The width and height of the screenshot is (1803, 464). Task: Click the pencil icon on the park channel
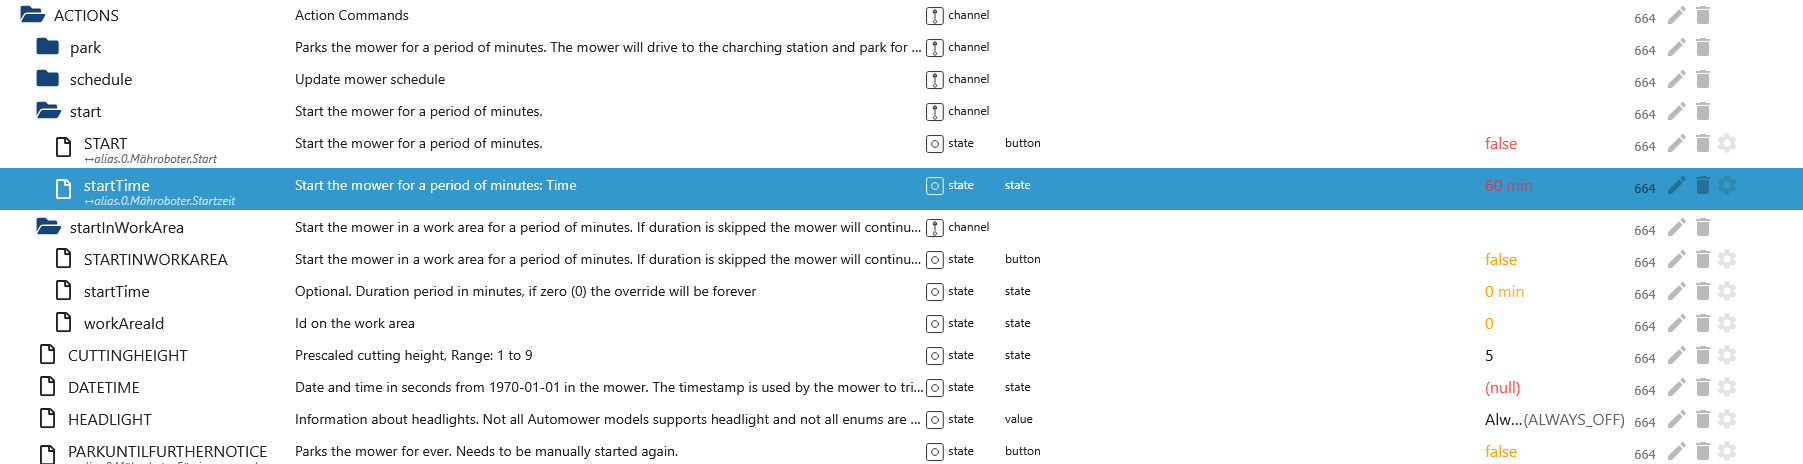click(x=1677, y=47)
